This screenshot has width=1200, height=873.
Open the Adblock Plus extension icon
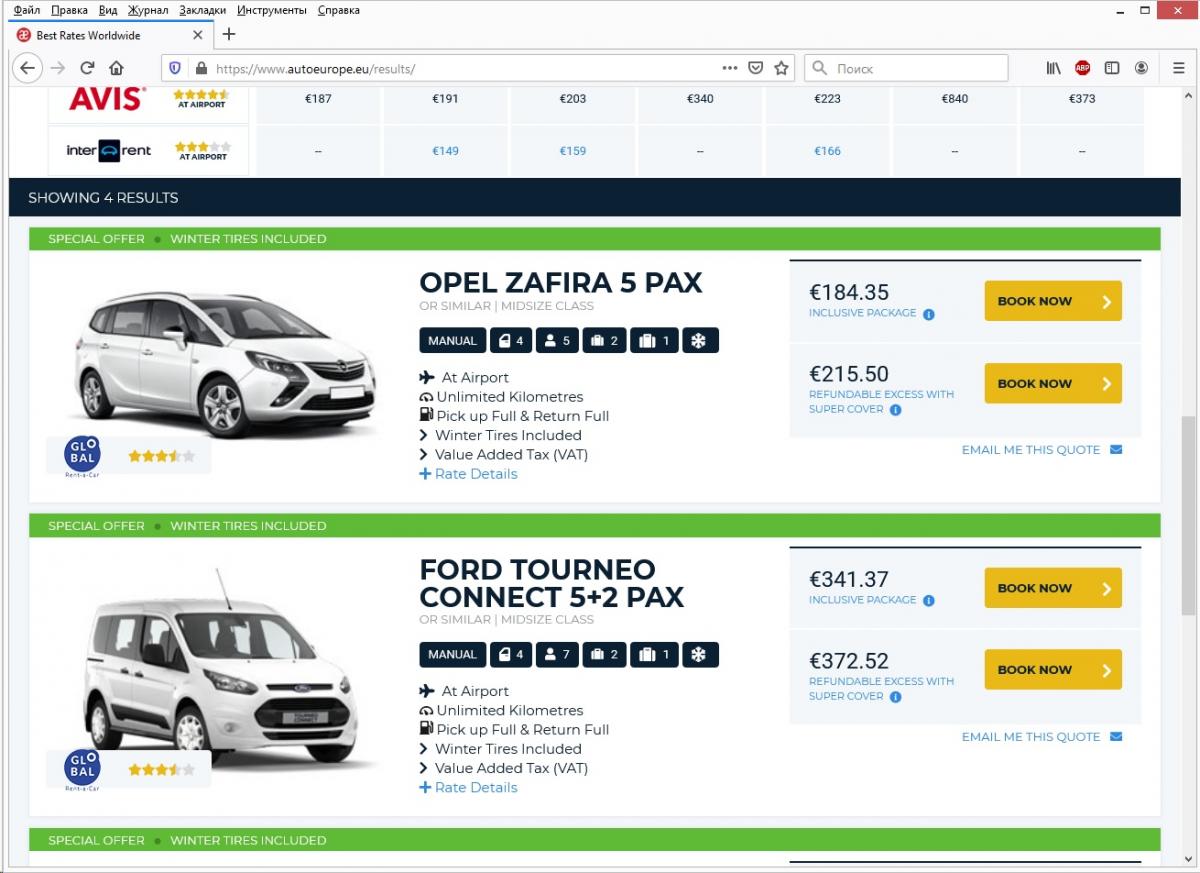click(x=1083, y=68)
